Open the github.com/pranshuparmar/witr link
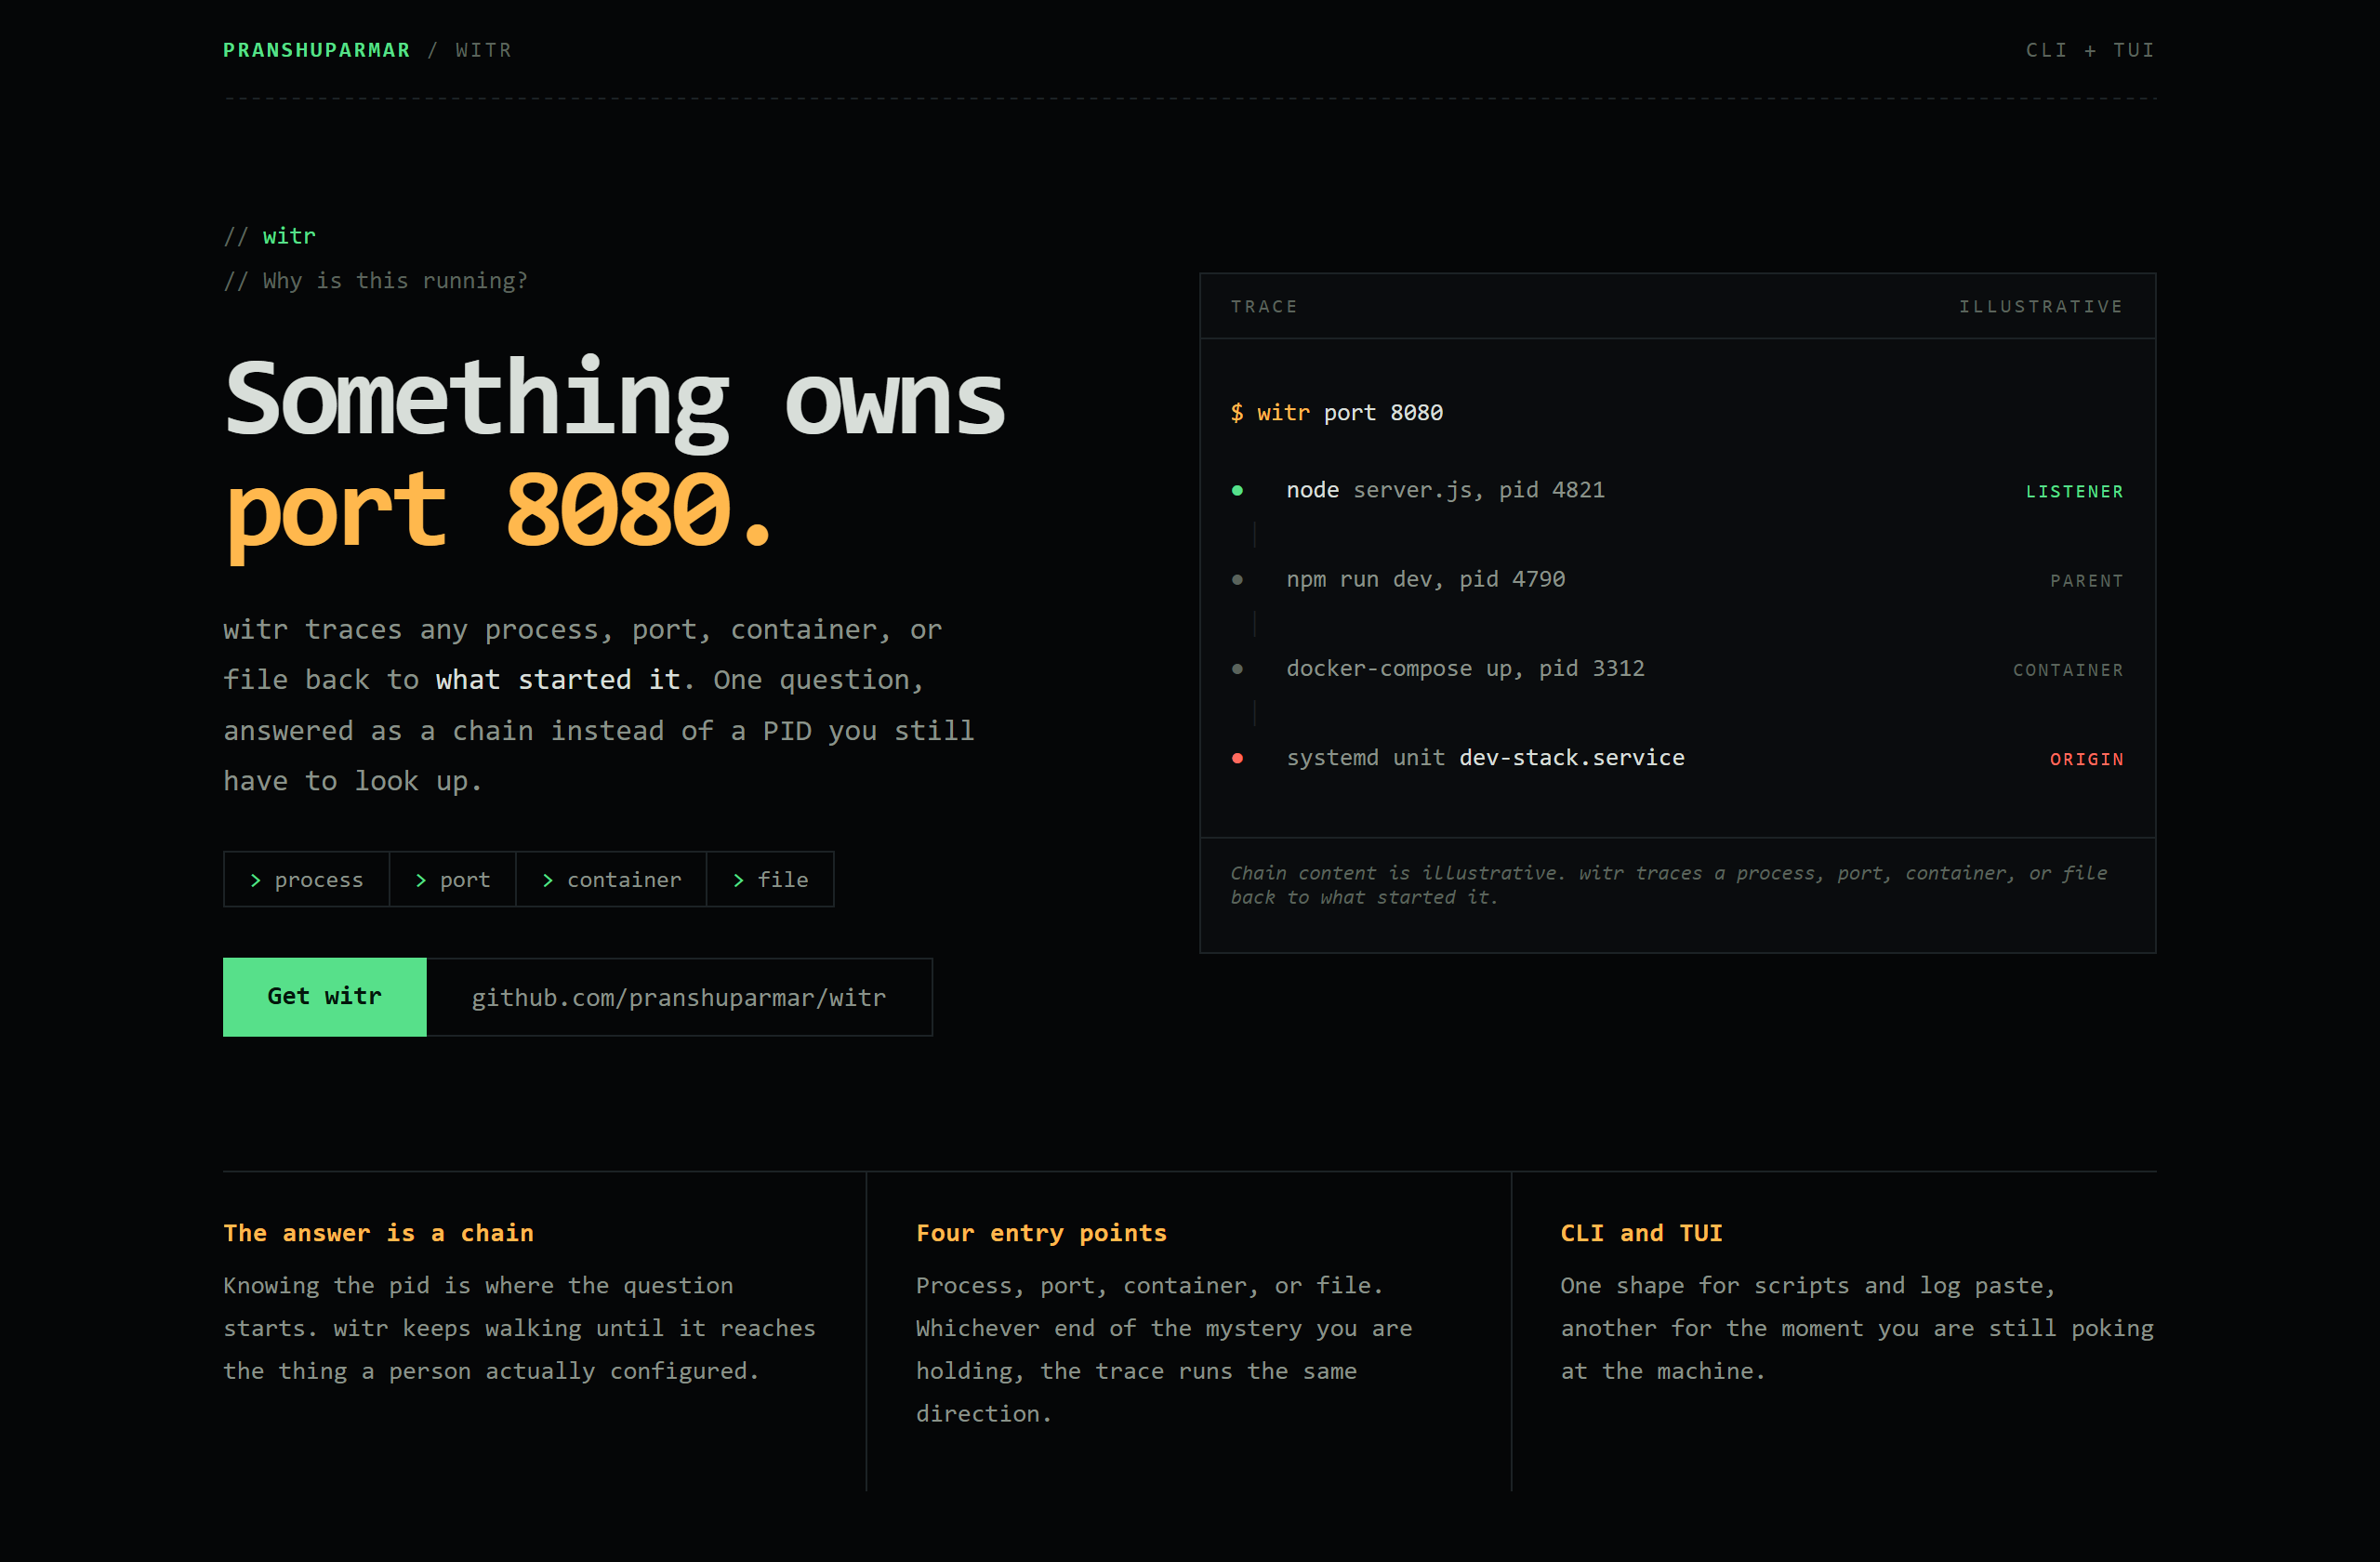2380x1562 pixels. [x=679, y=997]
